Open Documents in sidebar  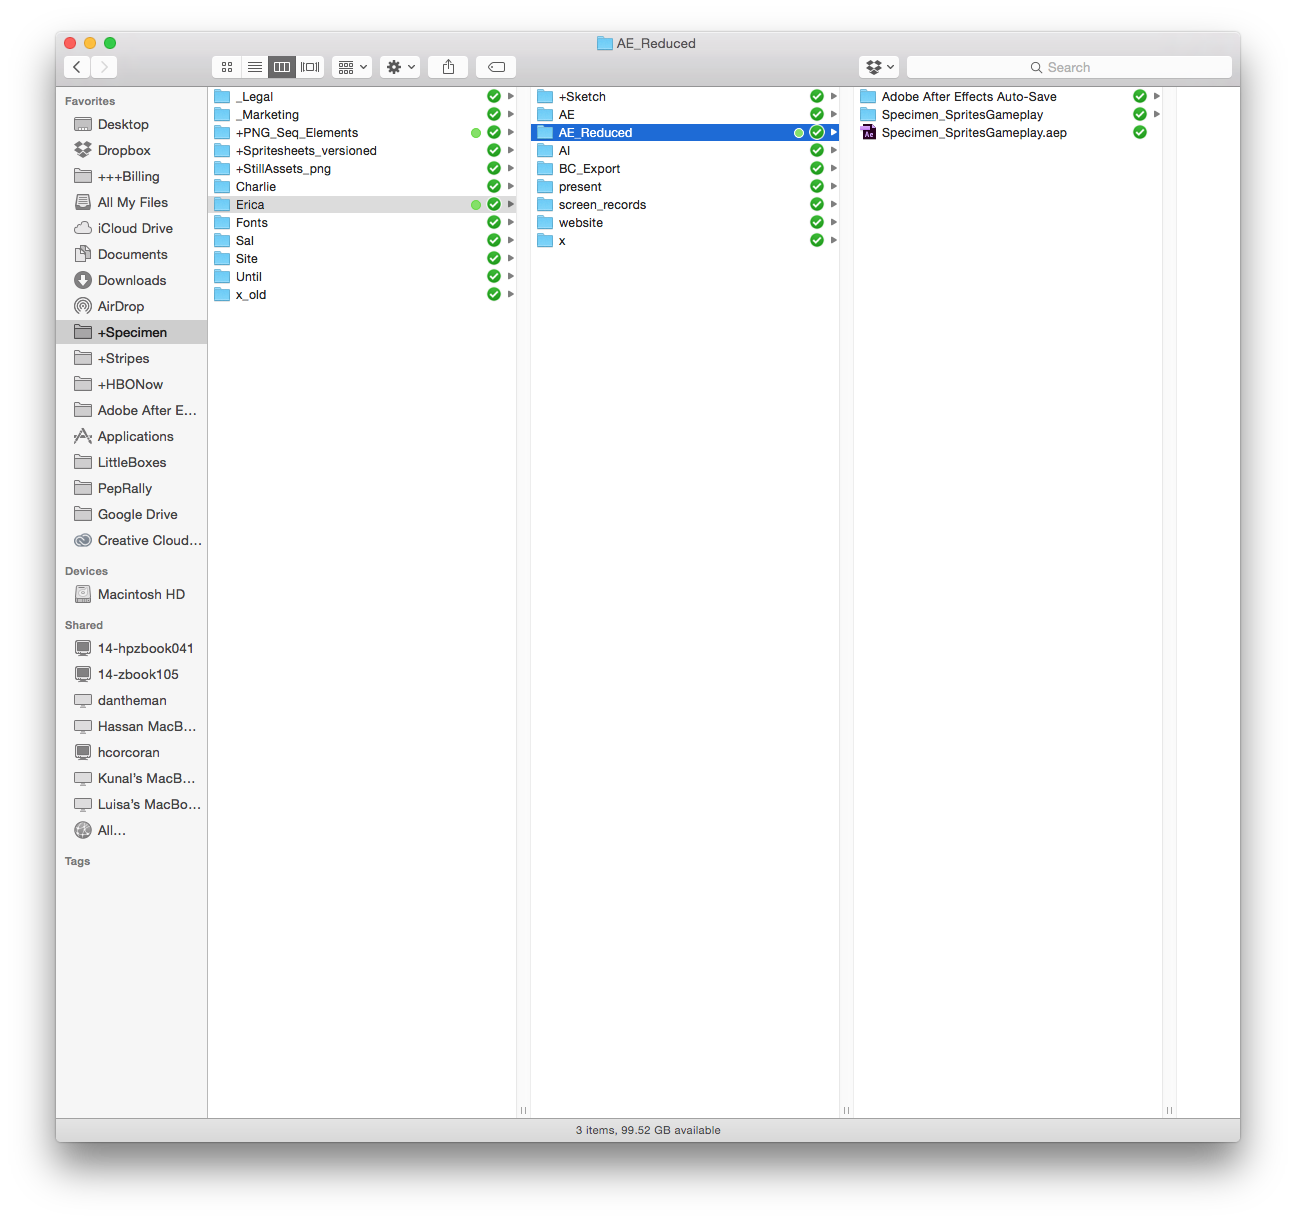coord(131,254)
